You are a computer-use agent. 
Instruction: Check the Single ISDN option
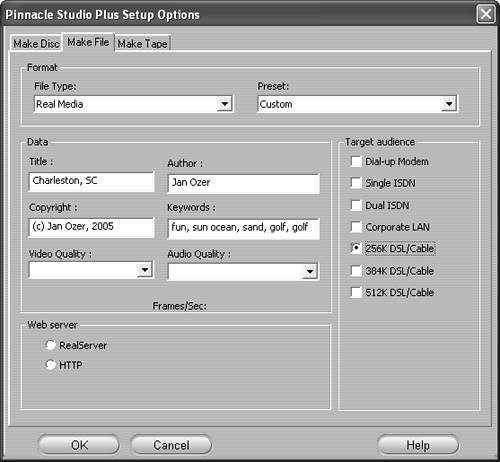click(356, 183)
